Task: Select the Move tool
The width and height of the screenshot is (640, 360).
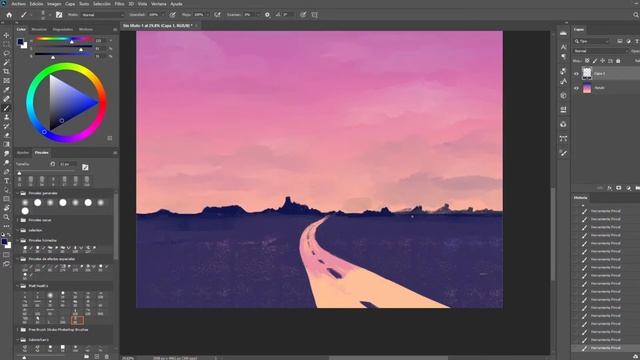Action: click(x=7, y=35)
